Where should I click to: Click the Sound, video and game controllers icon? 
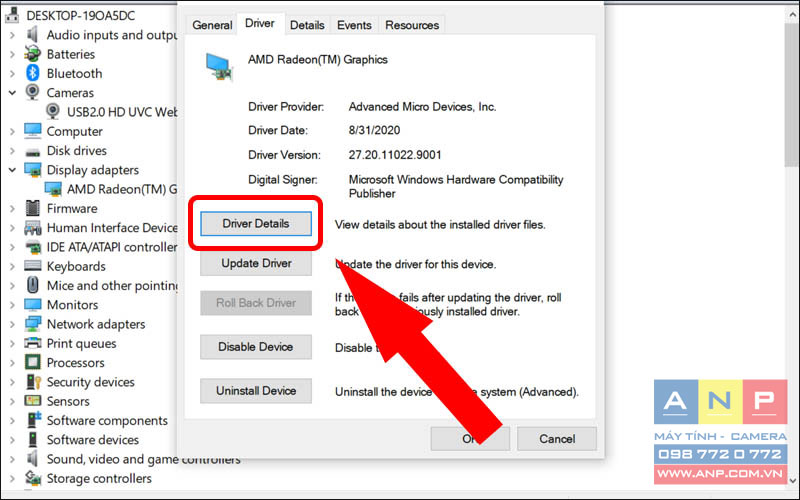coord(33,459)
